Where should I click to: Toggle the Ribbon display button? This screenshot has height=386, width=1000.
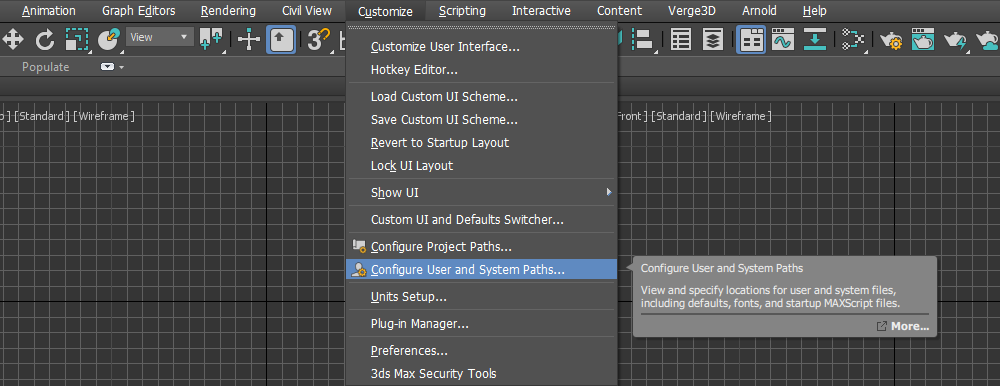751,40
